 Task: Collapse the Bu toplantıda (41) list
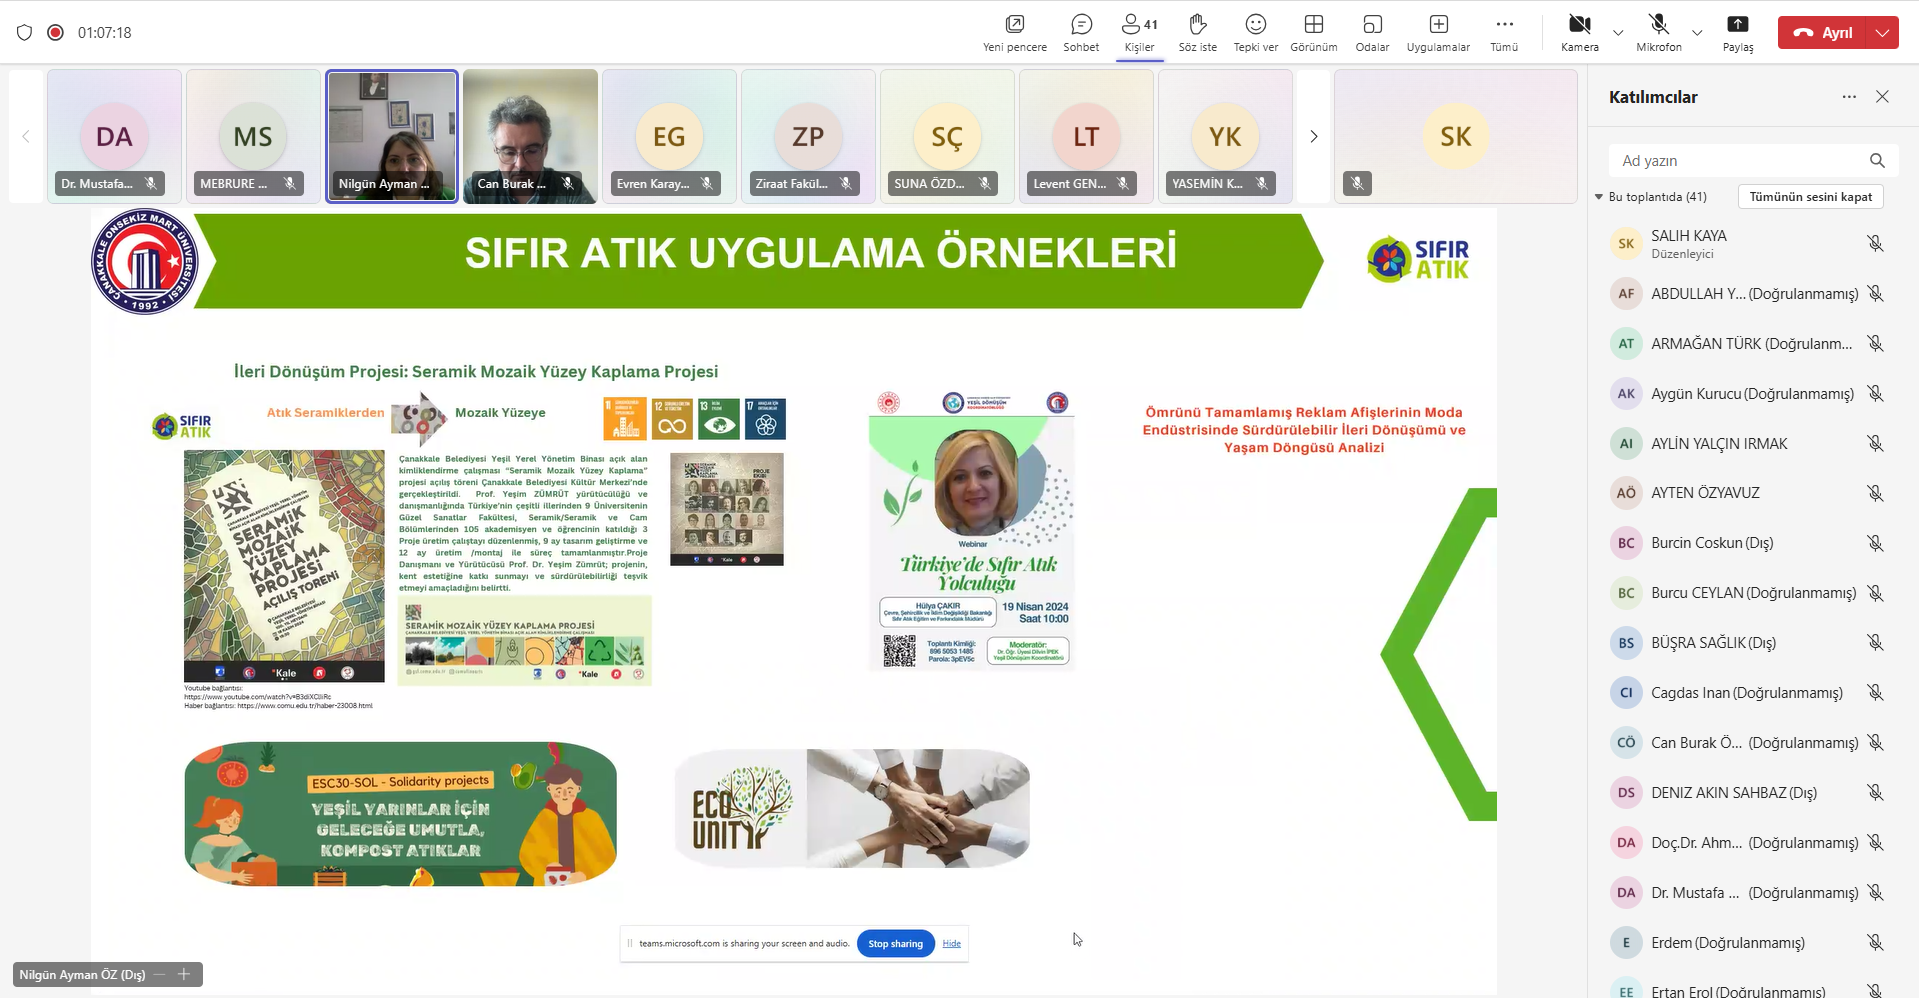click(1599, 197)
